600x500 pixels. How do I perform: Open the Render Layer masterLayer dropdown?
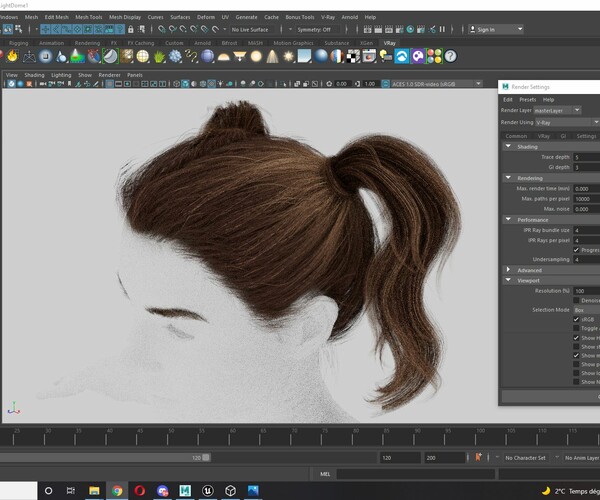558,110
